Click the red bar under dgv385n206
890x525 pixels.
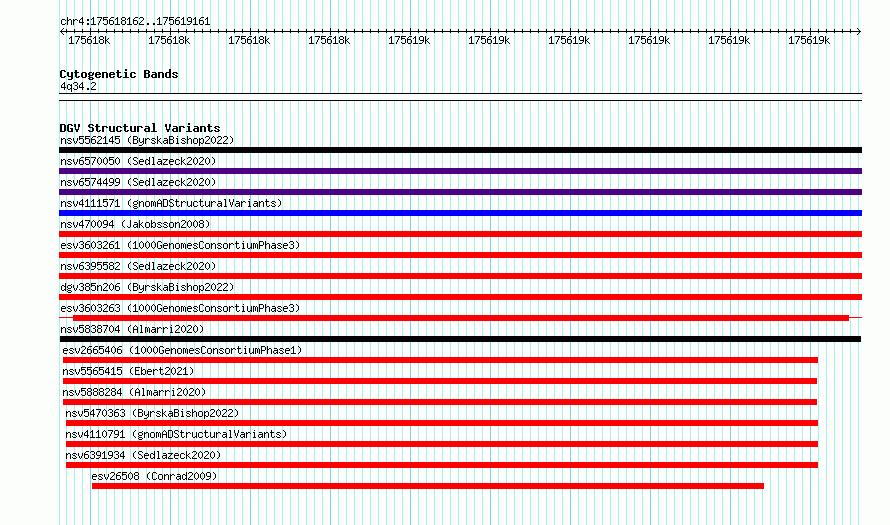click(x=460, y=297)
